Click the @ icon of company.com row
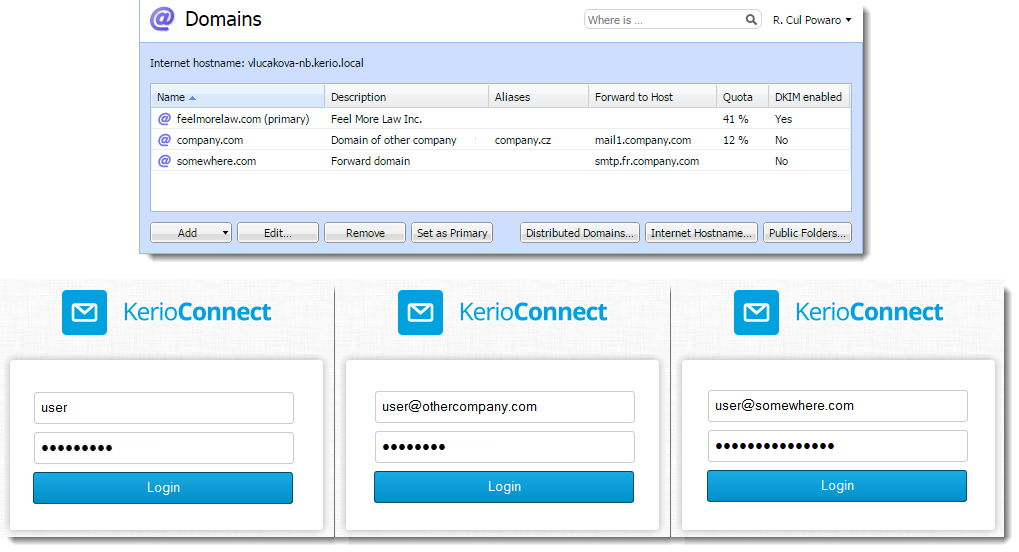The width and height of the screenshot is (1019, 552). coord(164,140)
